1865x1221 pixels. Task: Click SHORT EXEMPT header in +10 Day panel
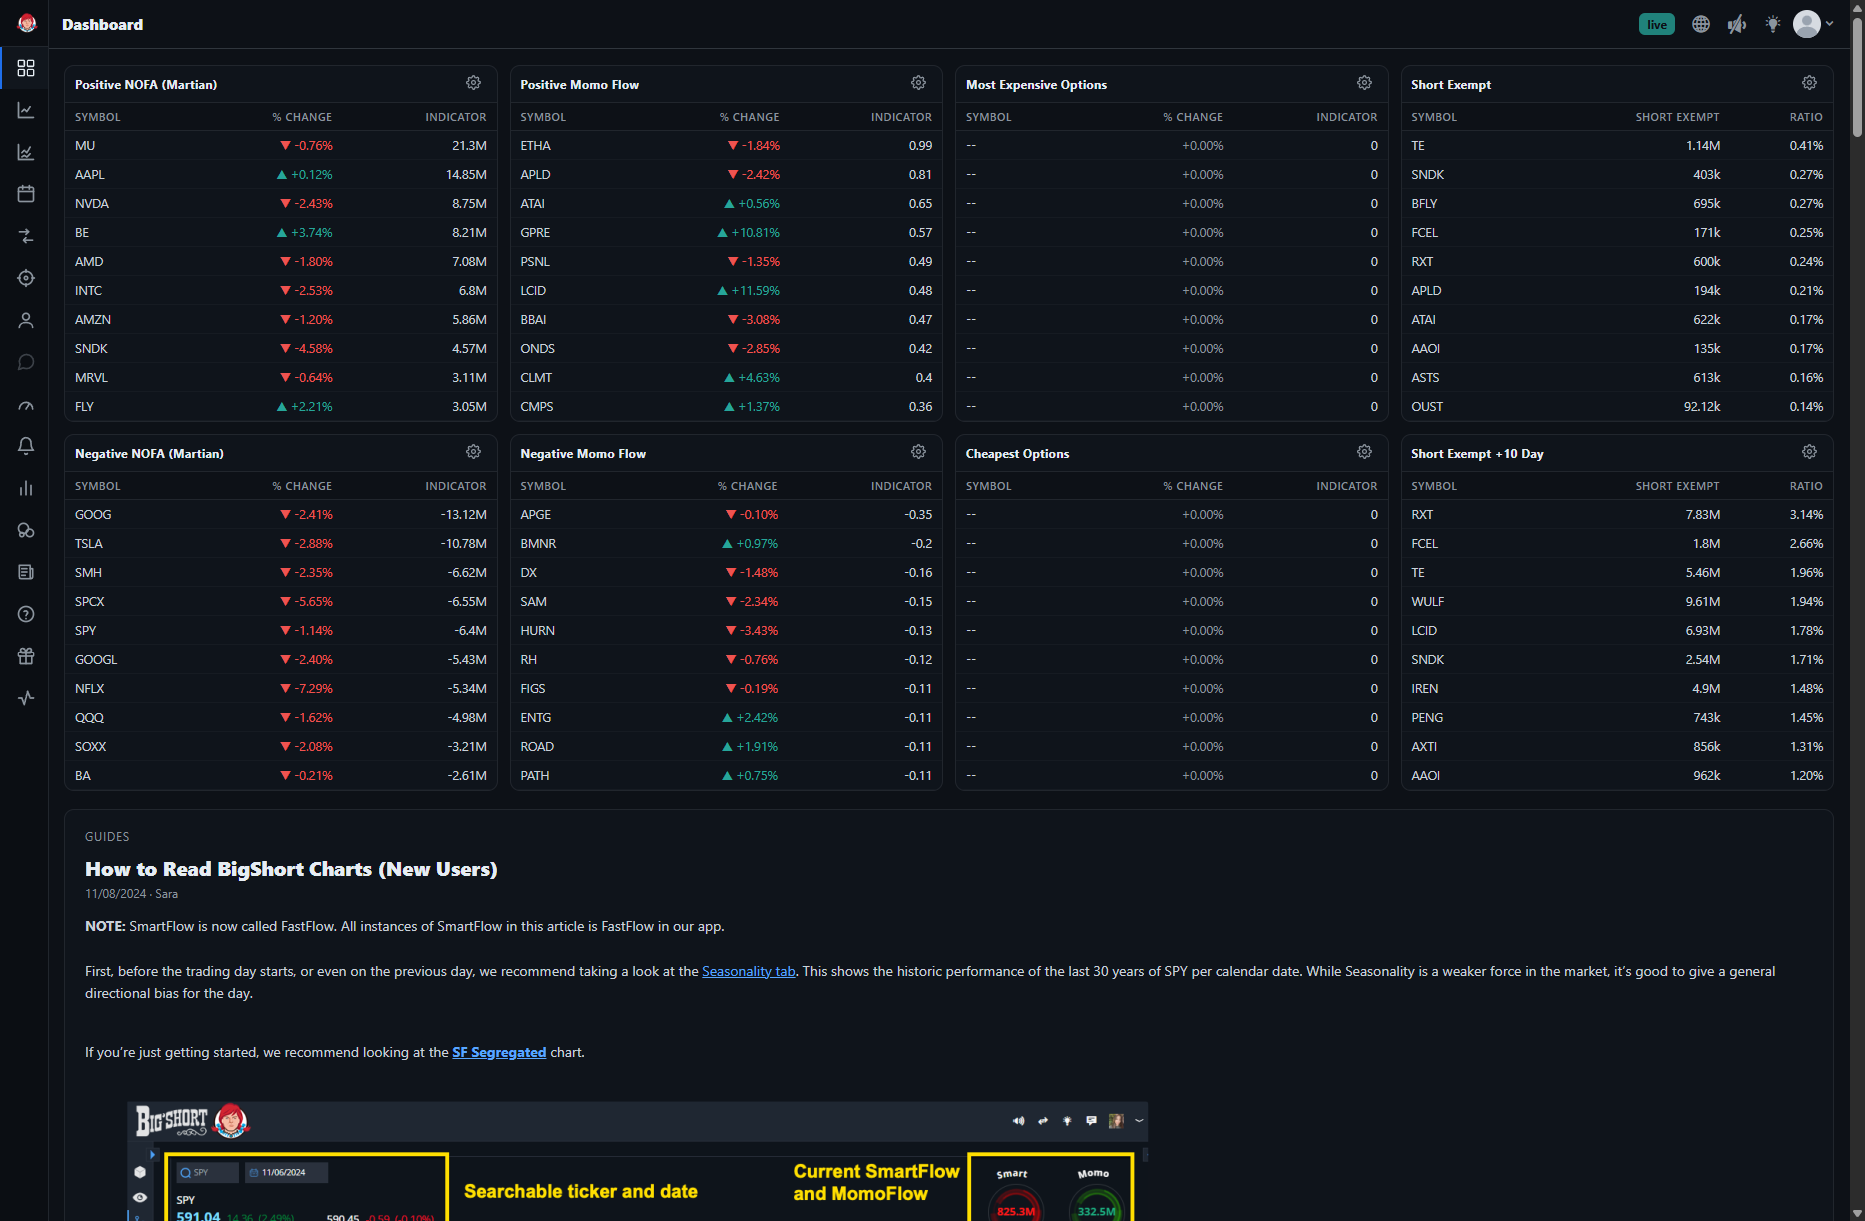[1677, 486]
